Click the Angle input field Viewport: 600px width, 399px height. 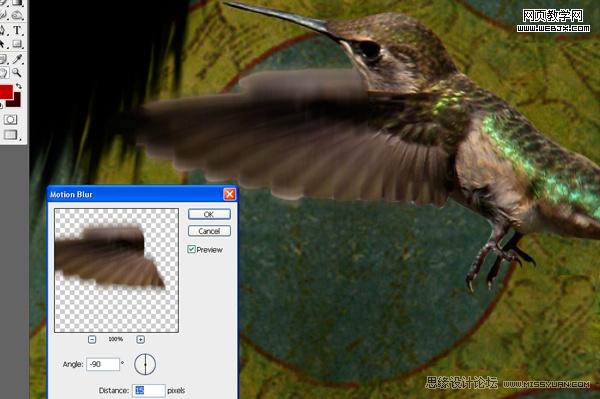[103, 364]
